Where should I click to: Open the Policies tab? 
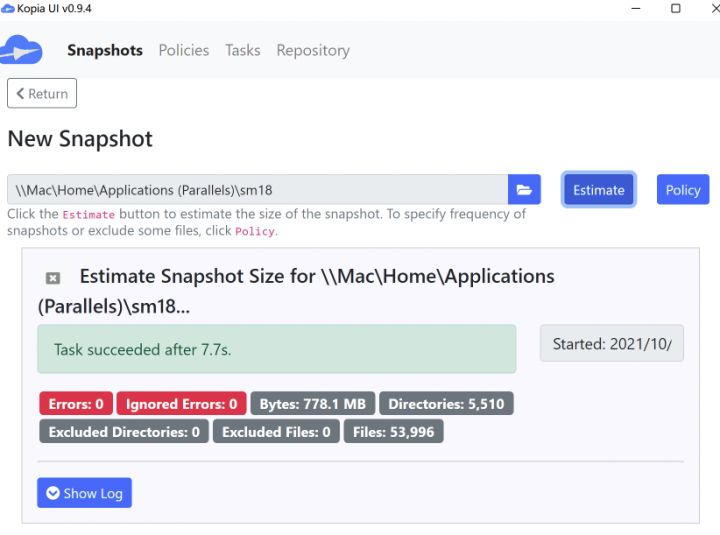point(184,50)
